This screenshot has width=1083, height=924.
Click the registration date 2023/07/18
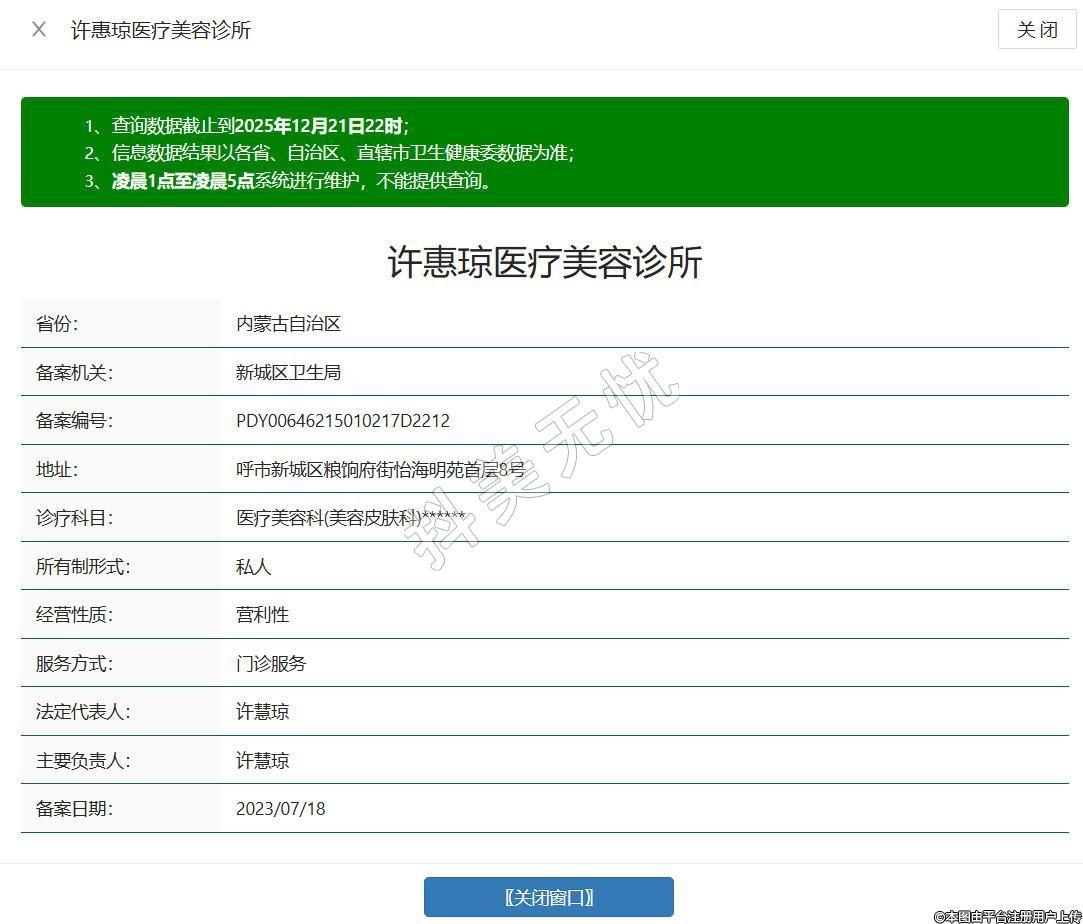[280, 809]
